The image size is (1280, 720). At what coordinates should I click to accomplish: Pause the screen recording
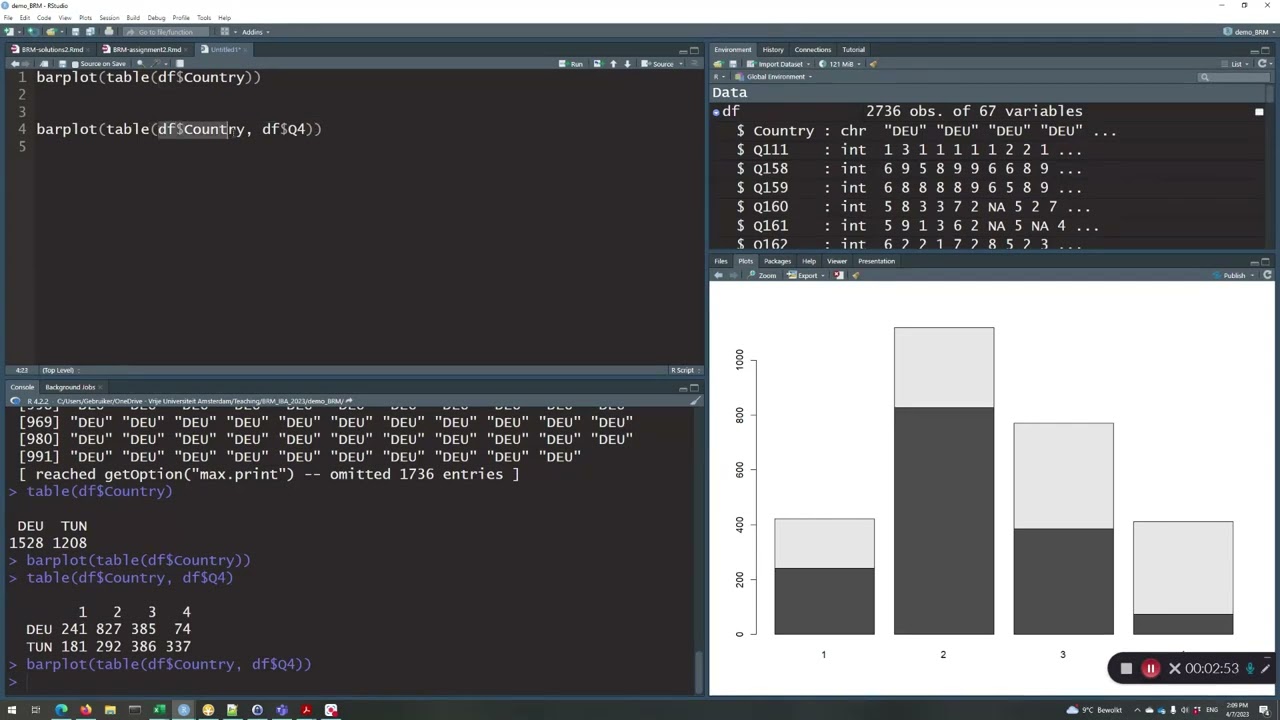click(x=1151, y=668)
